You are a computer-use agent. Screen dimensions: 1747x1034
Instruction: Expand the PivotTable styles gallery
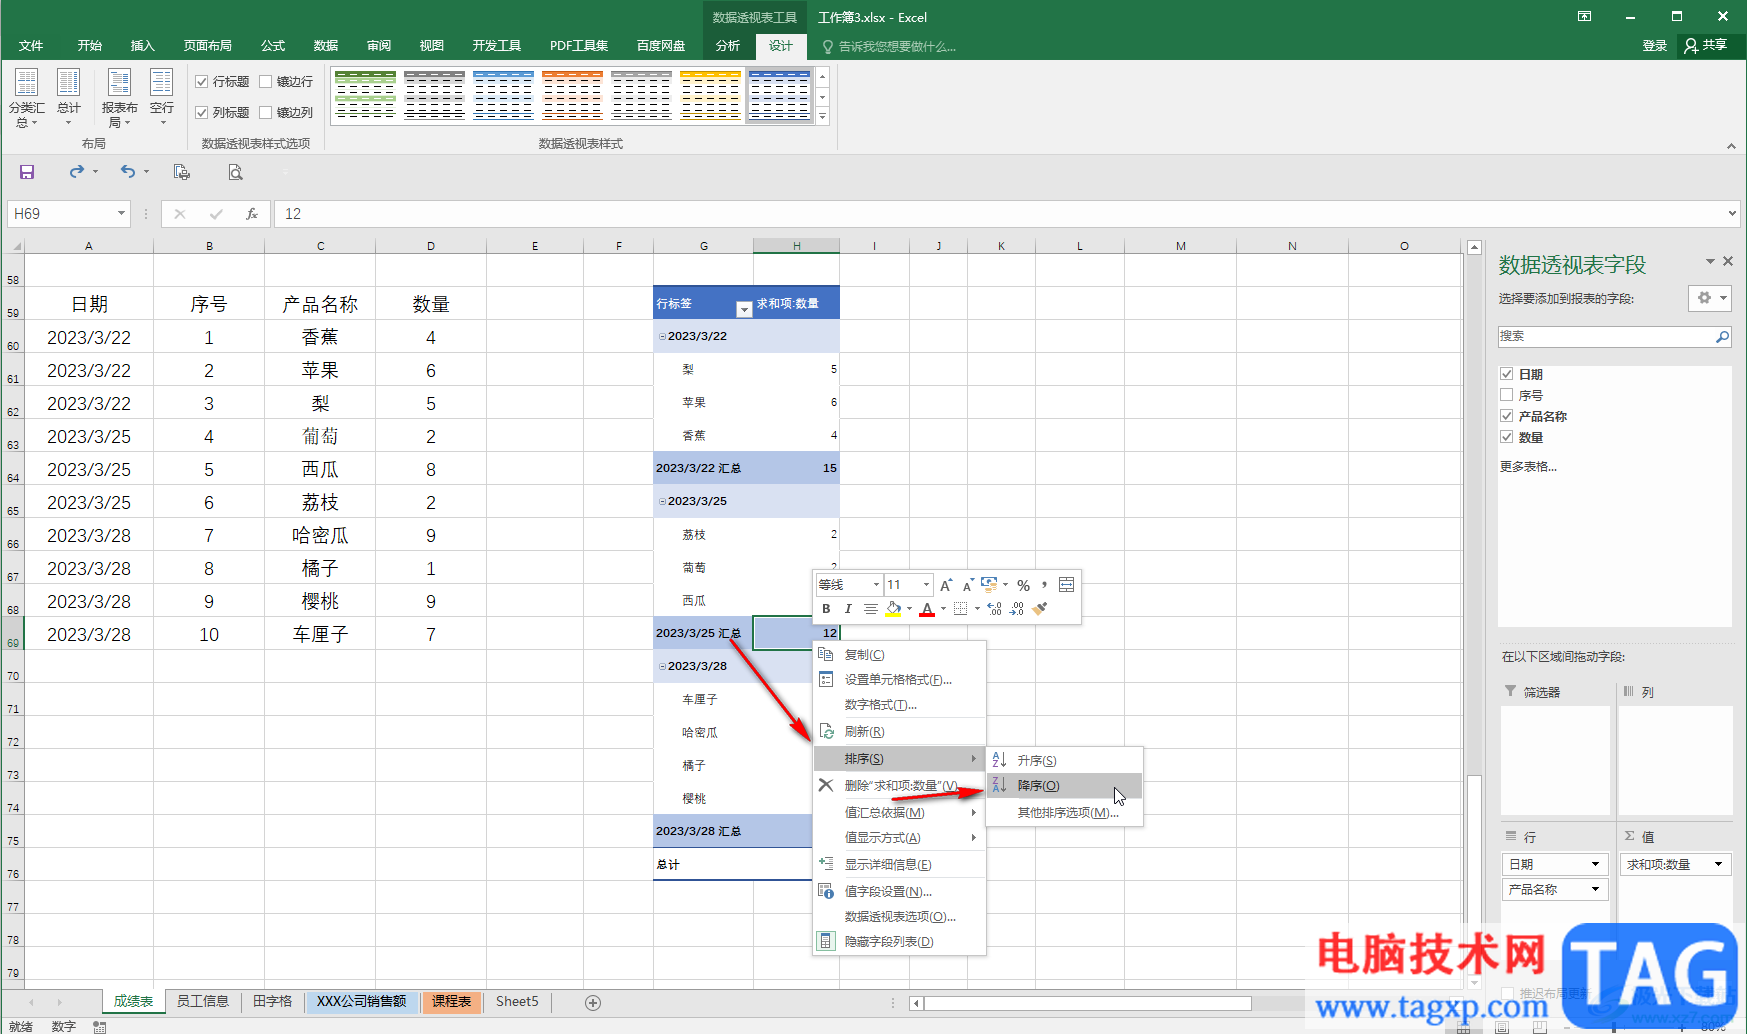822,117
